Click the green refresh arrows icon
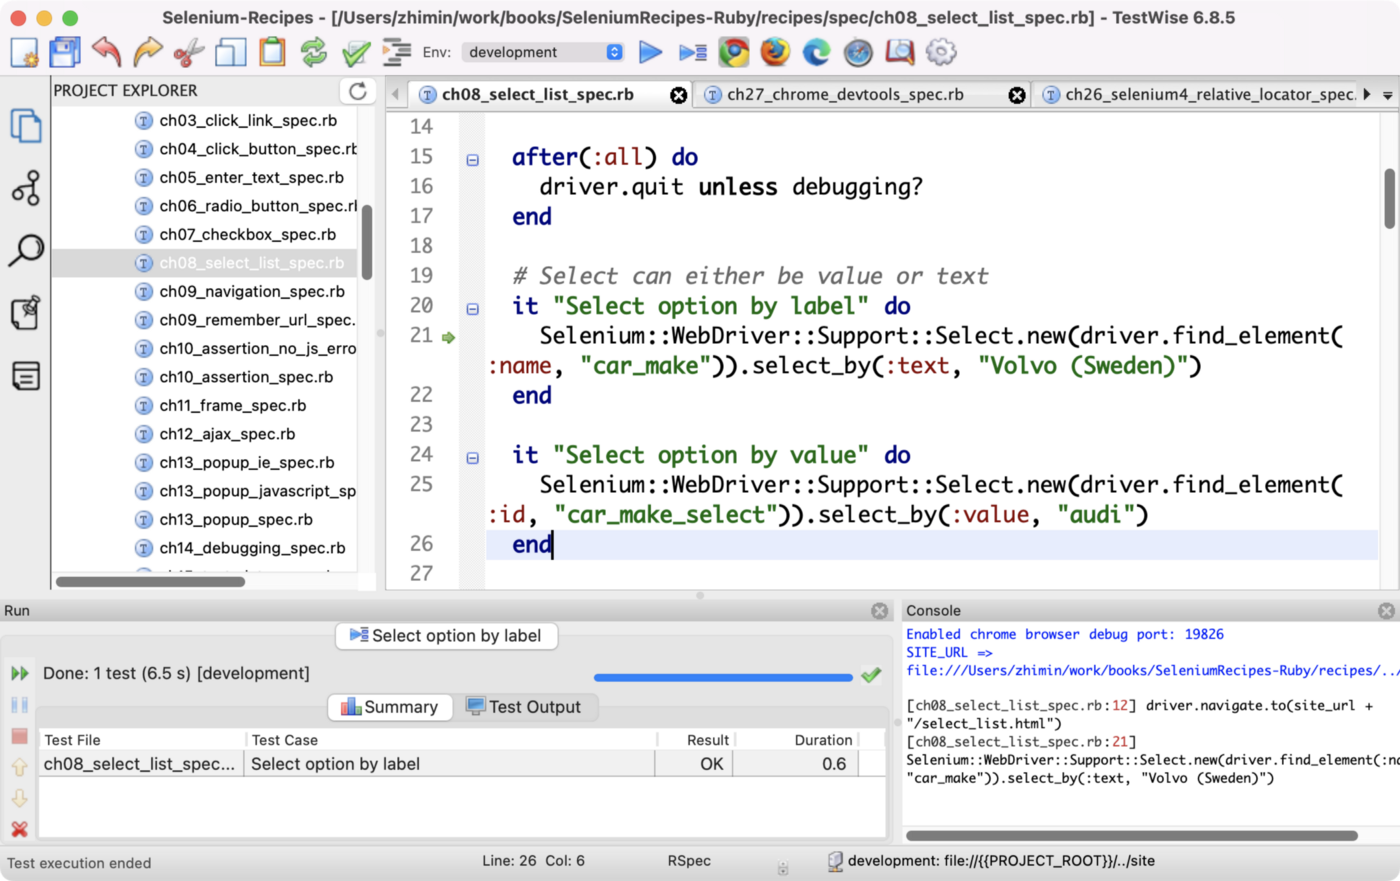1400x881 pixels. [314, 52]
